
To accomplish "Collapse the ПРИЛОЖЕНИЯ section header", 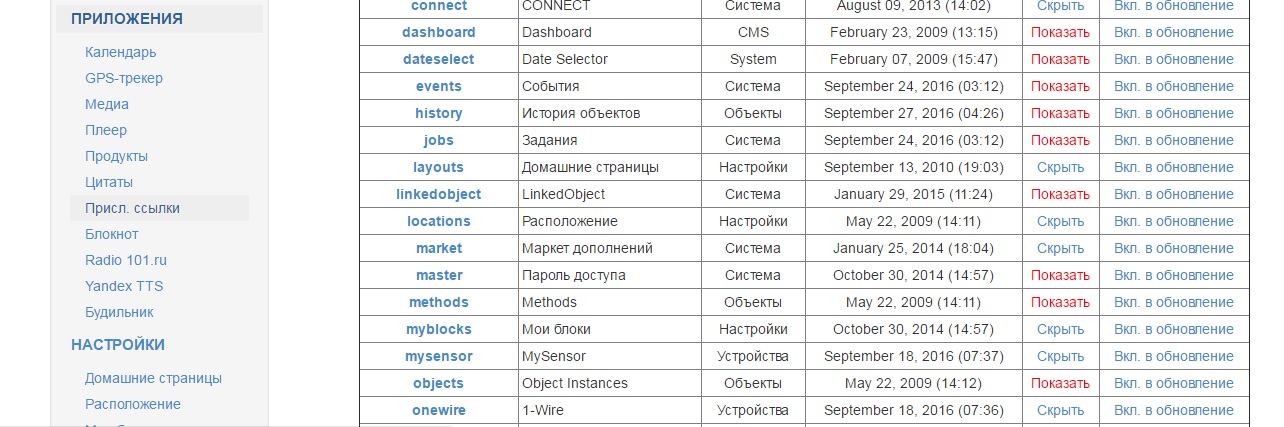I will [126, 19].
